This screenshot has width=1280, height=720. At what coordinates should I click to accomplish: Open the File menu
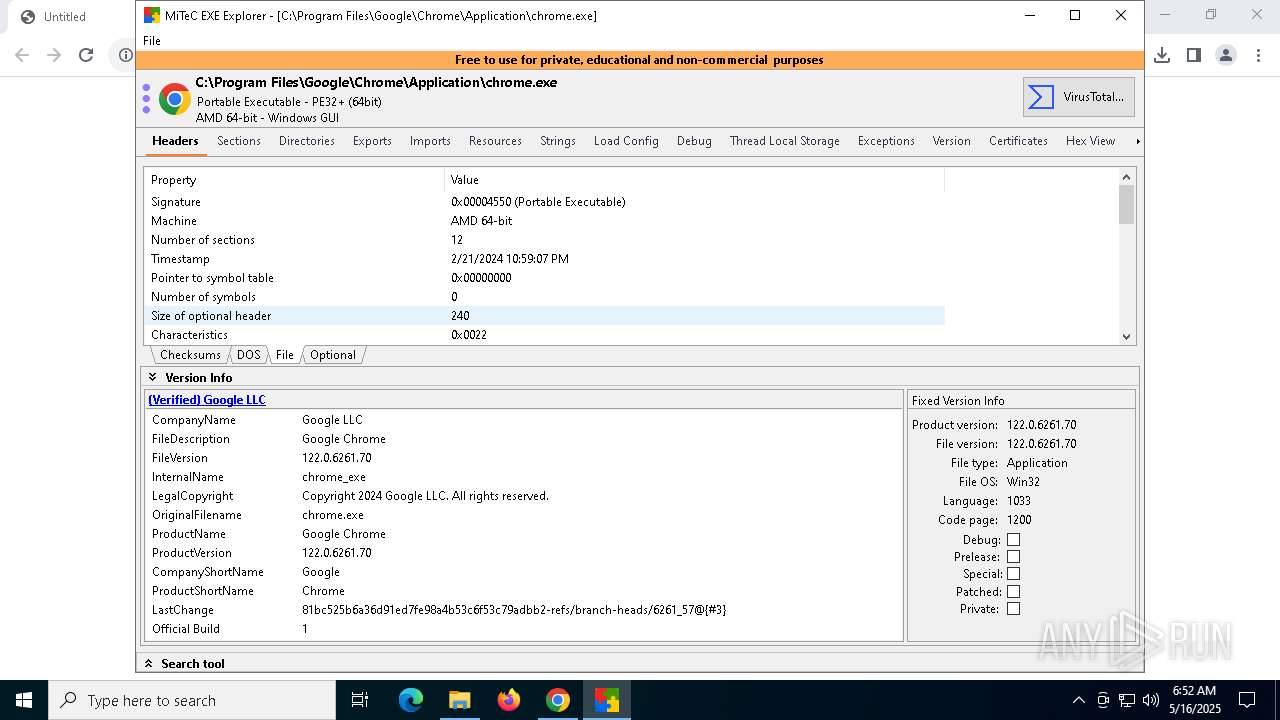point(152,41)
